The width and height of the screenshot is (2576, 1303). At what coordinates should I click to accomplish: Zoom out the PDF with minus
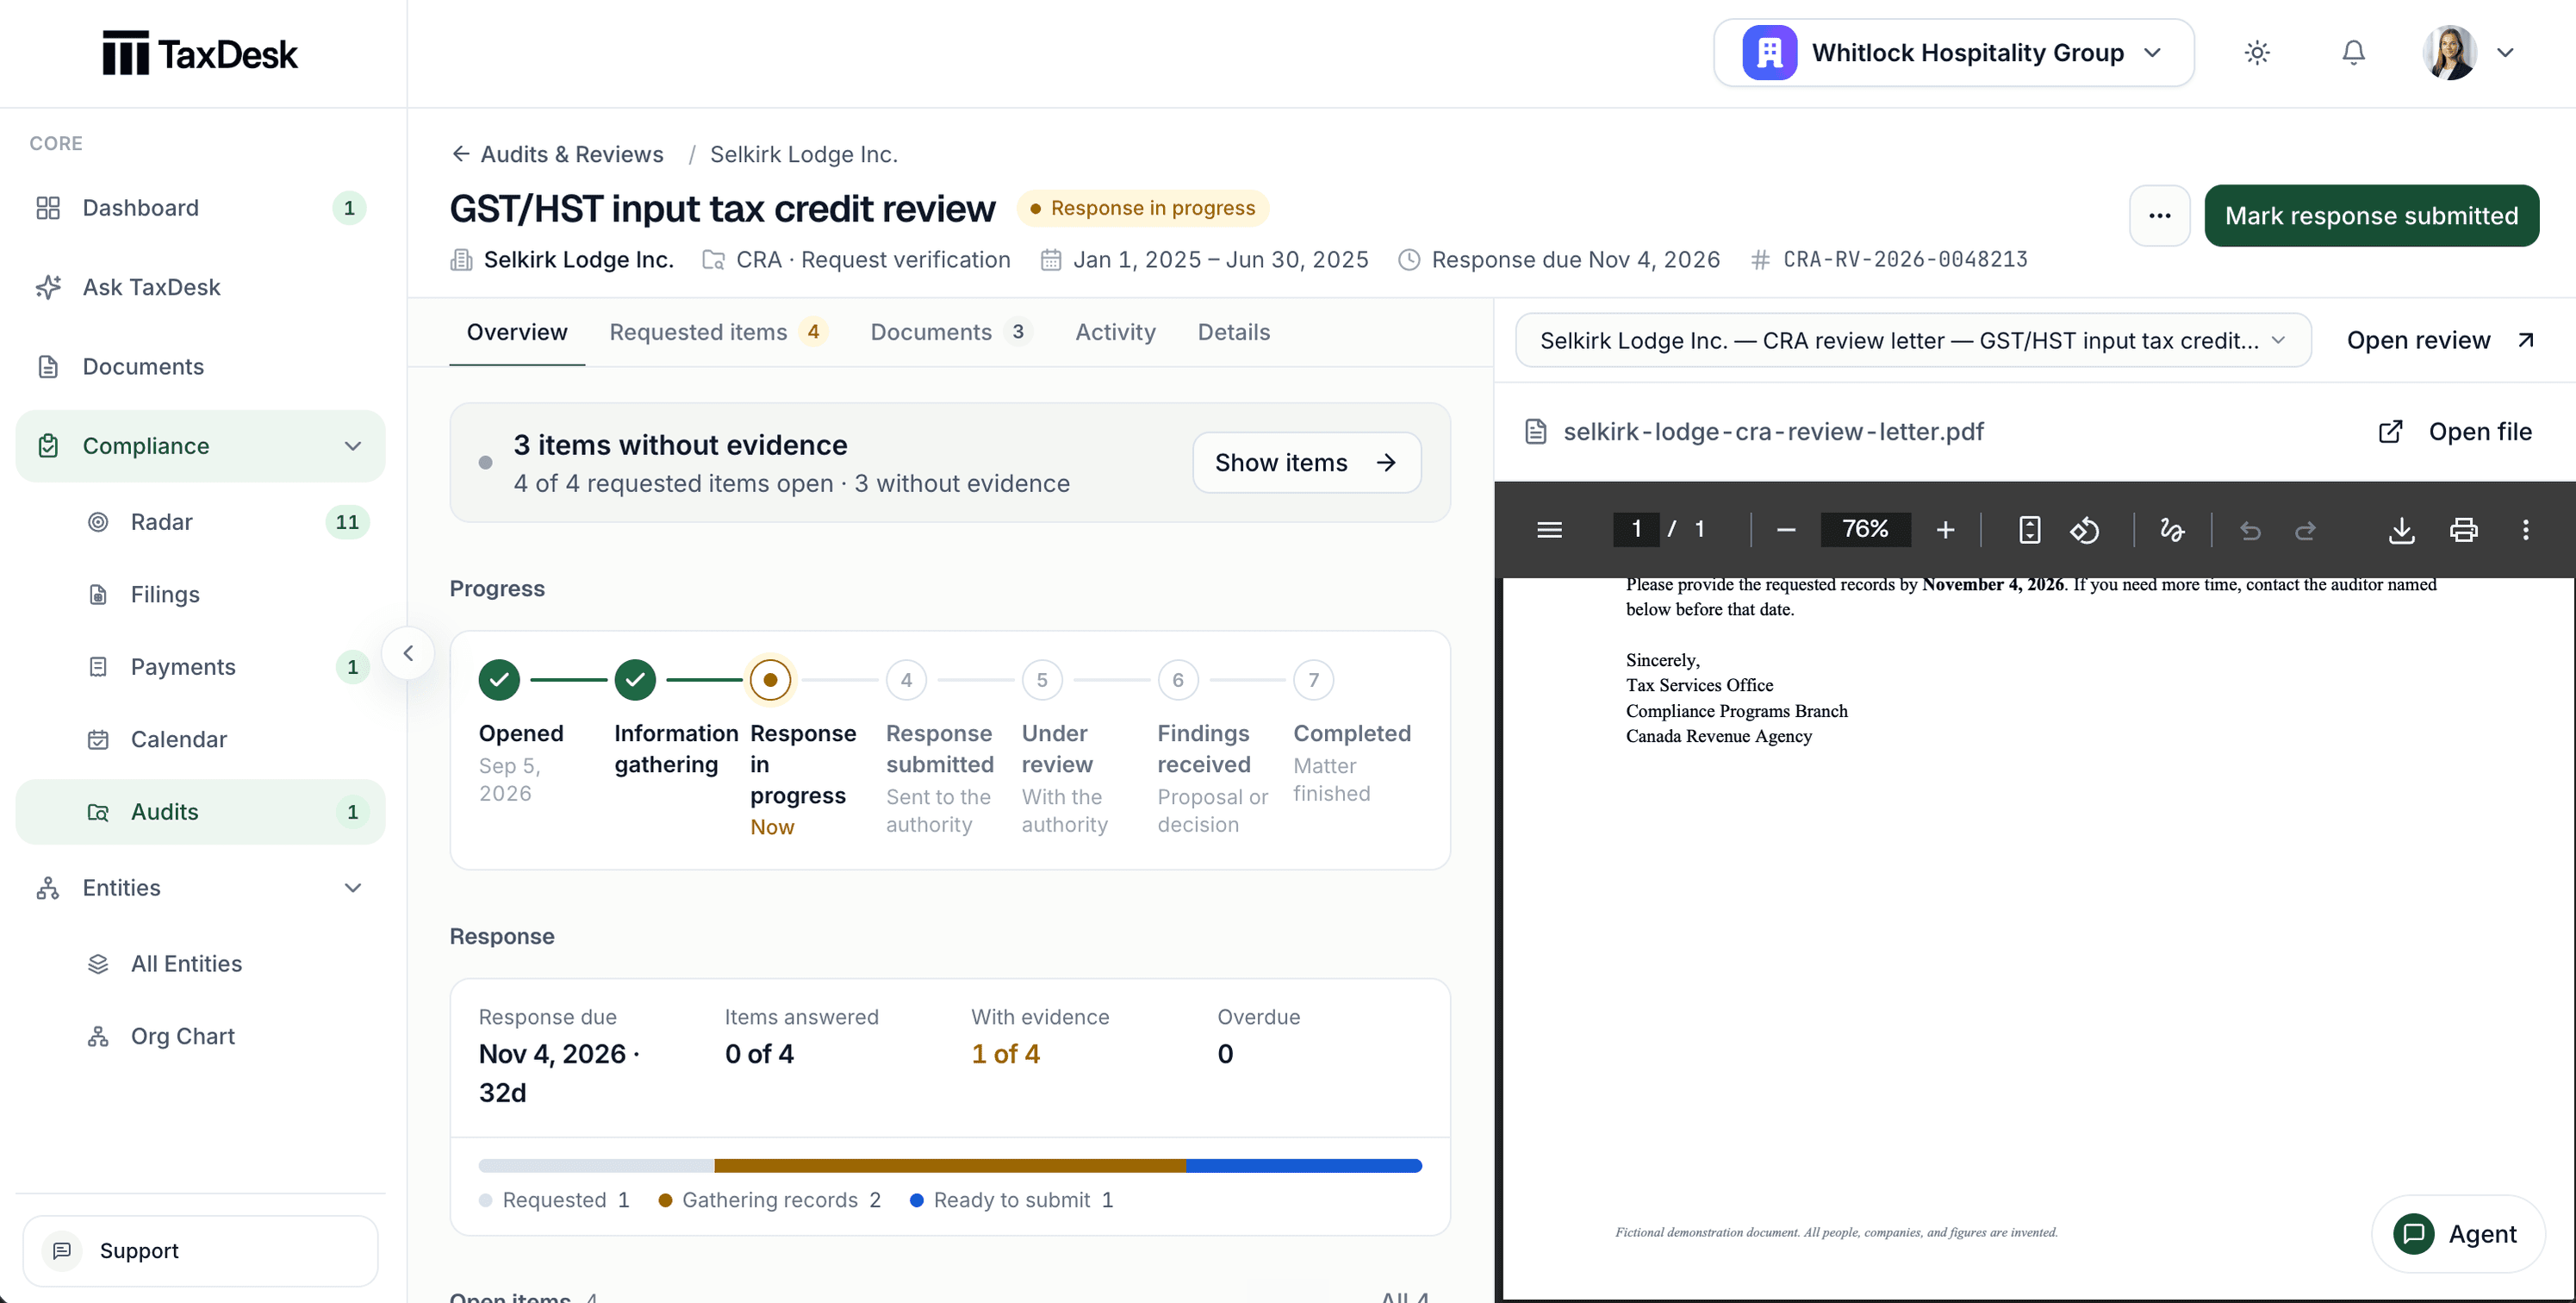(x=1786, y=530)
